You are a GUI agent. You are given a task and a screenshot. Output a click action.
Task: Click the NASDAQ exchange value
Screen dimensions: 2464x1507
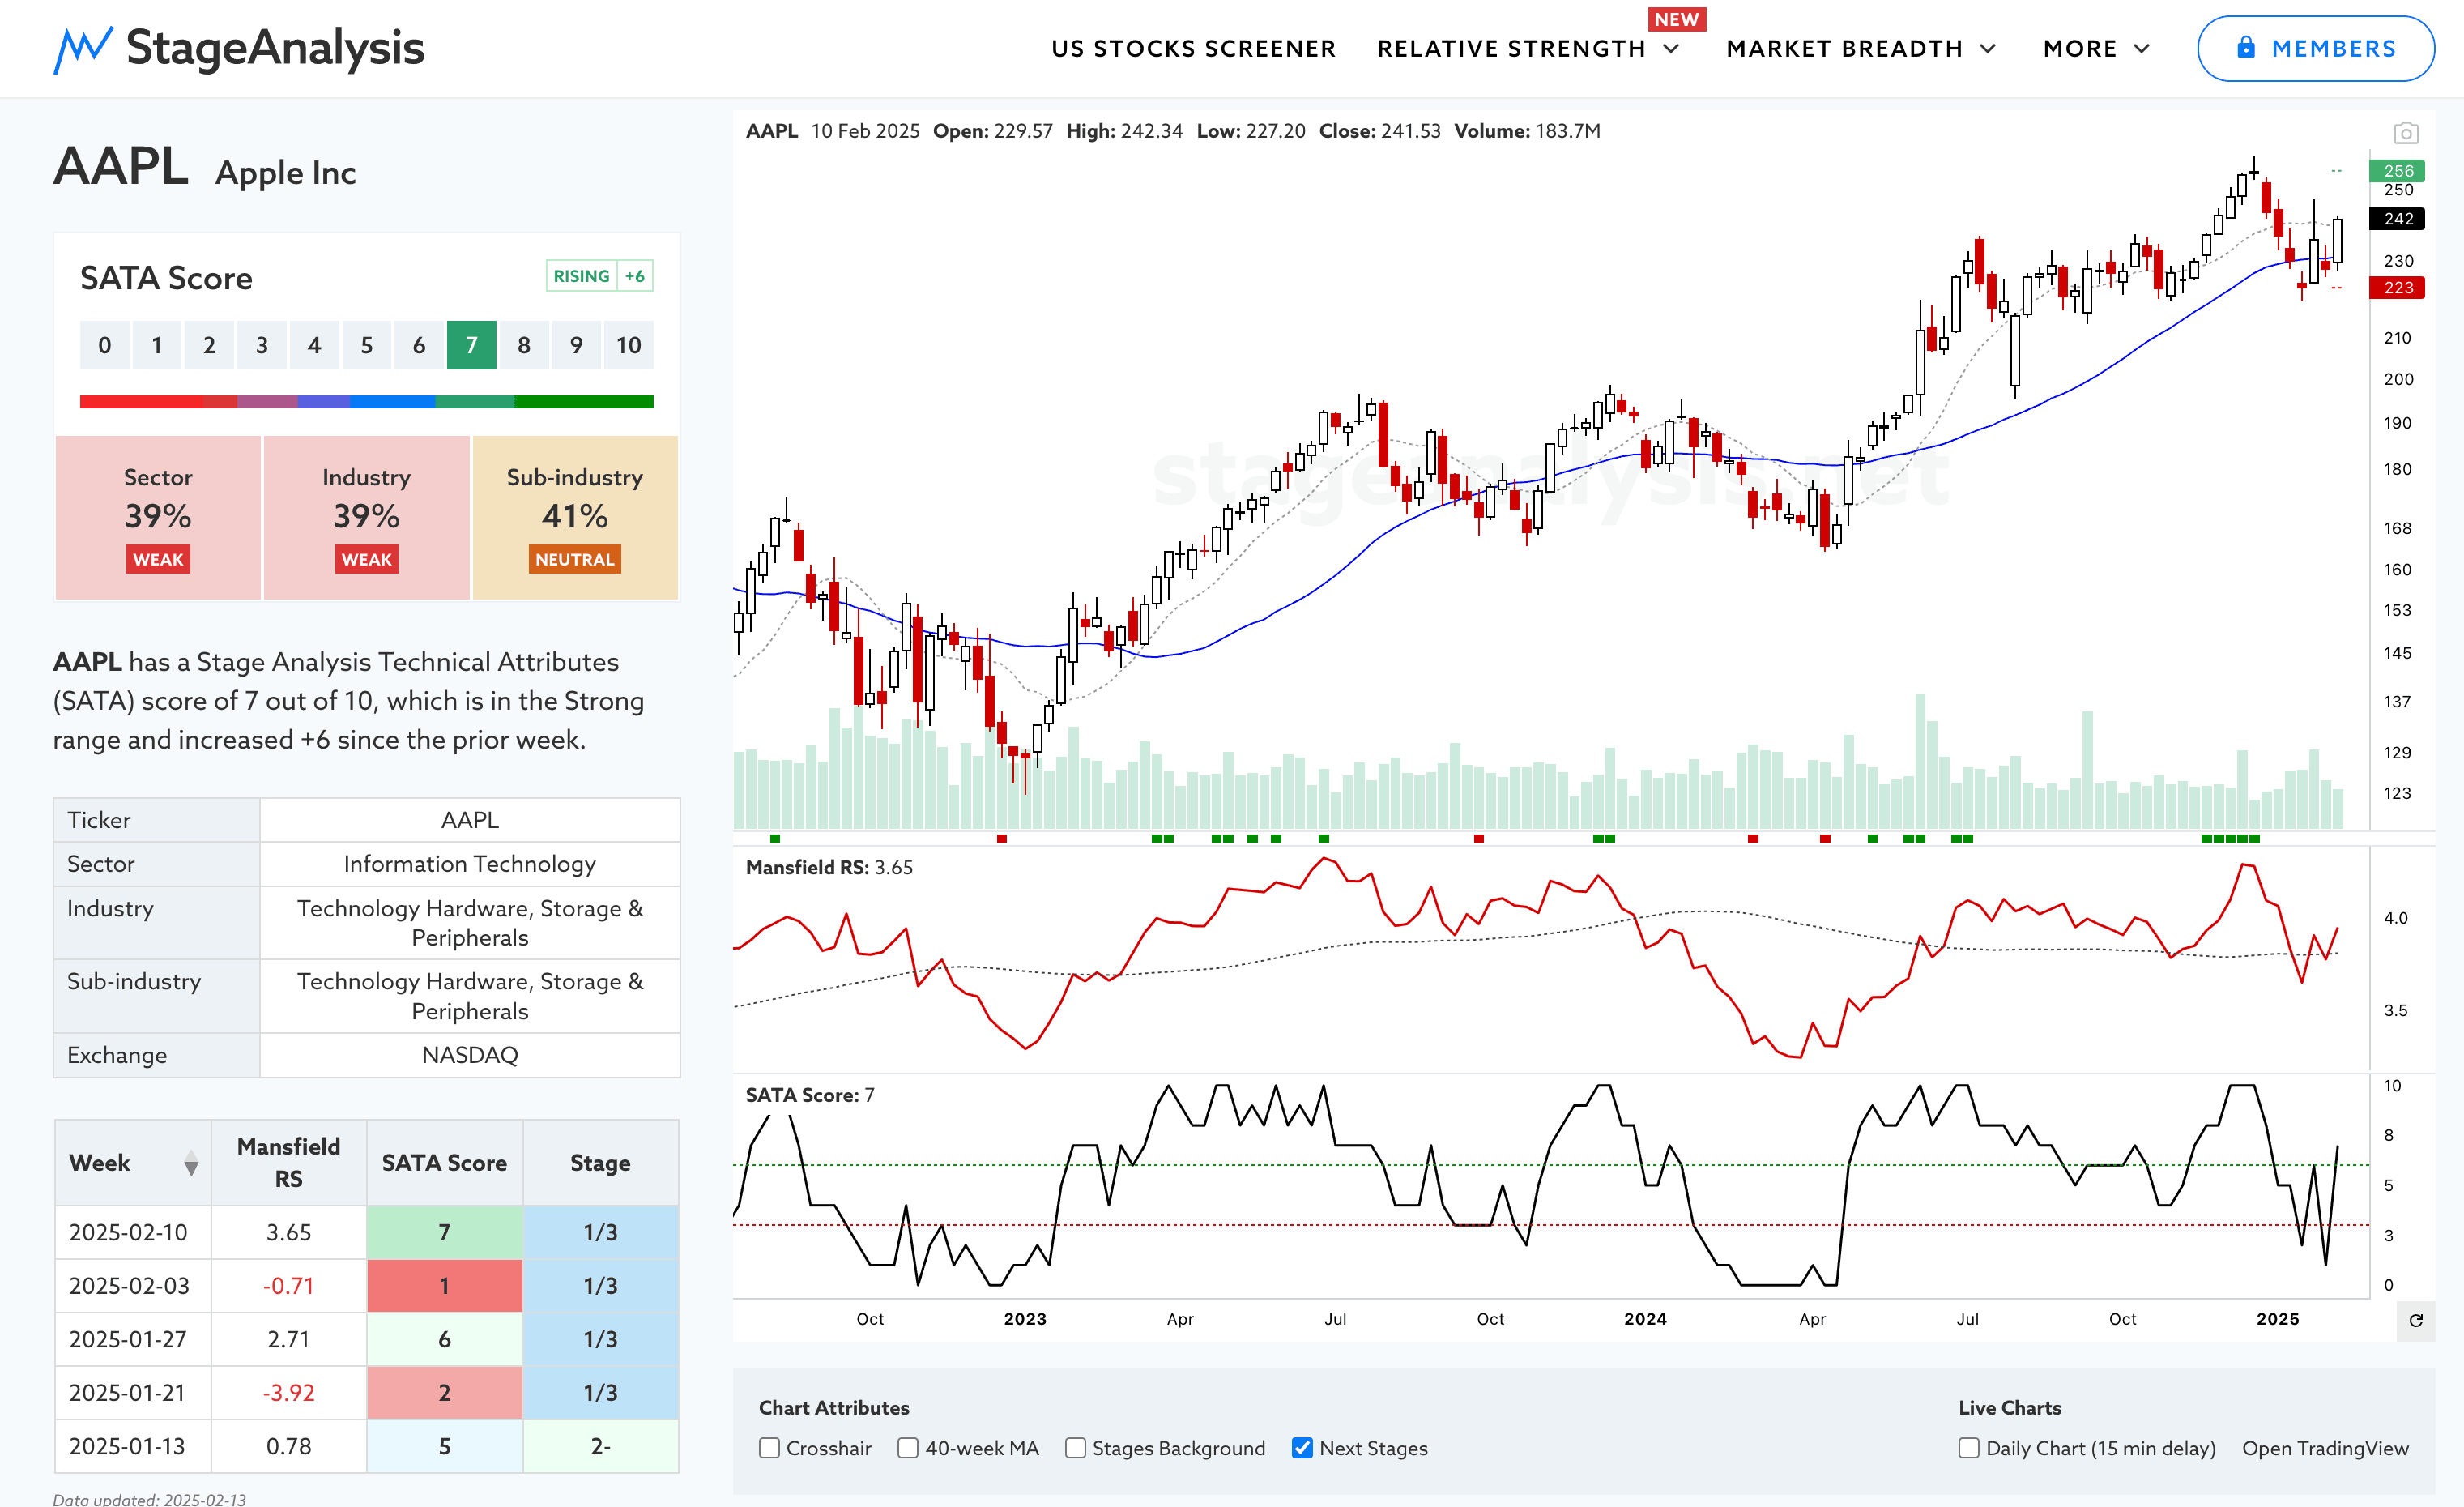(x=469, y=1055)
